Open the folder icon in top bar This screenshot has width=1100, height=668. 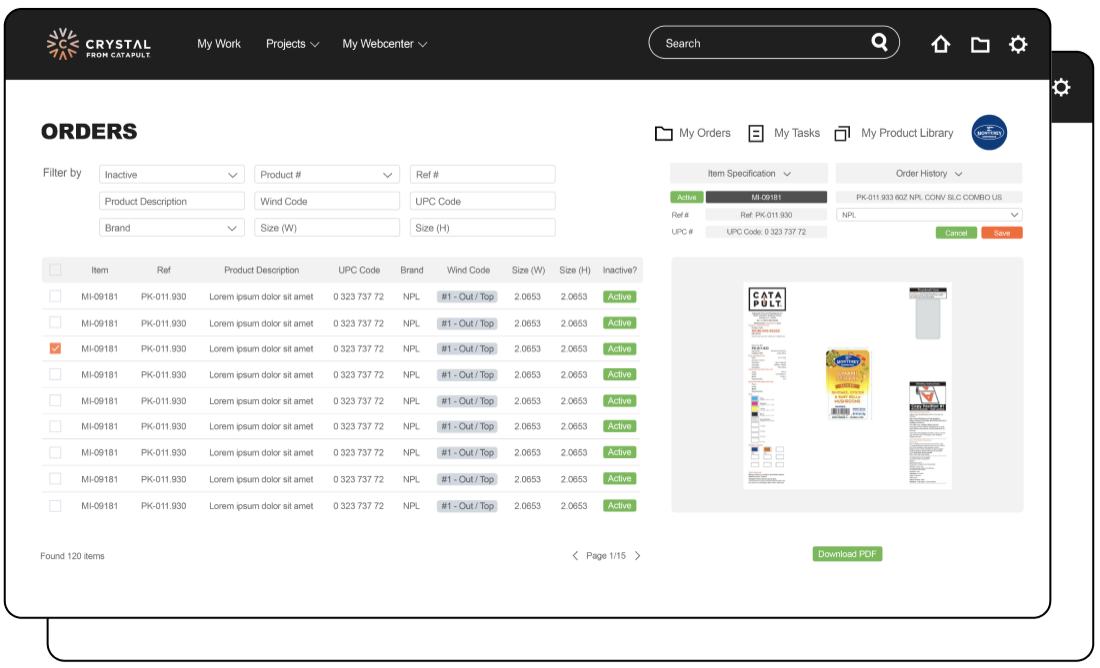(x=980, y=44)
